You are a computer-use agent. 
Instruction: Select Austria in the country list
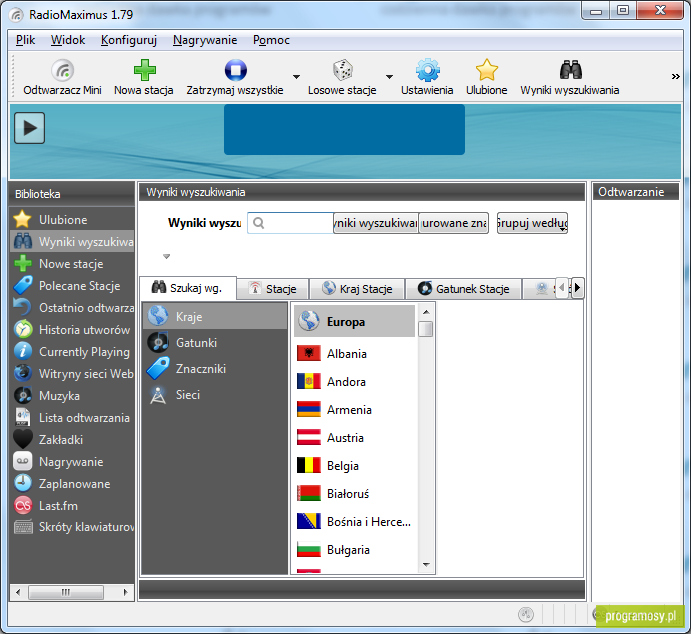tap(355, 437)
